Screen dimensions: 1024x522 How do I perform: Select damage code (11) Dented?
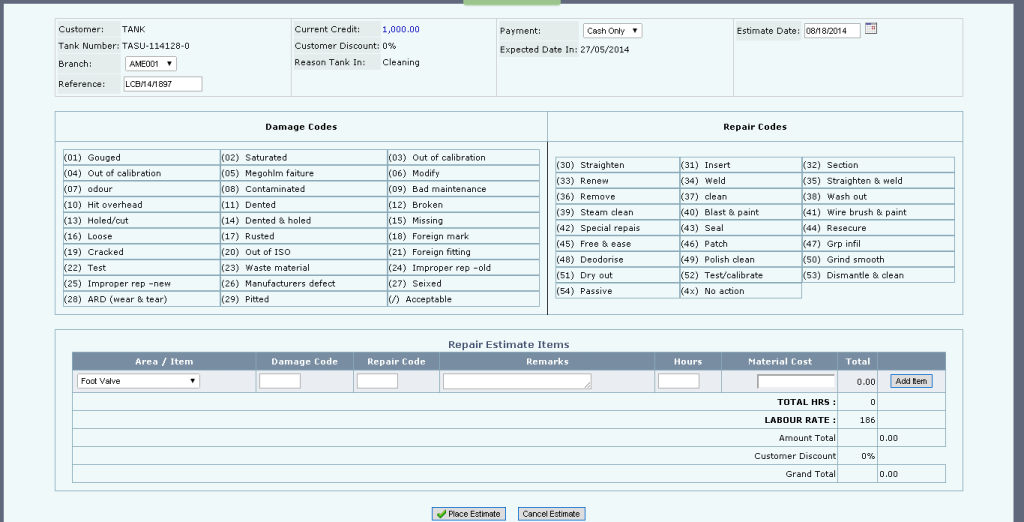(304, 204)
